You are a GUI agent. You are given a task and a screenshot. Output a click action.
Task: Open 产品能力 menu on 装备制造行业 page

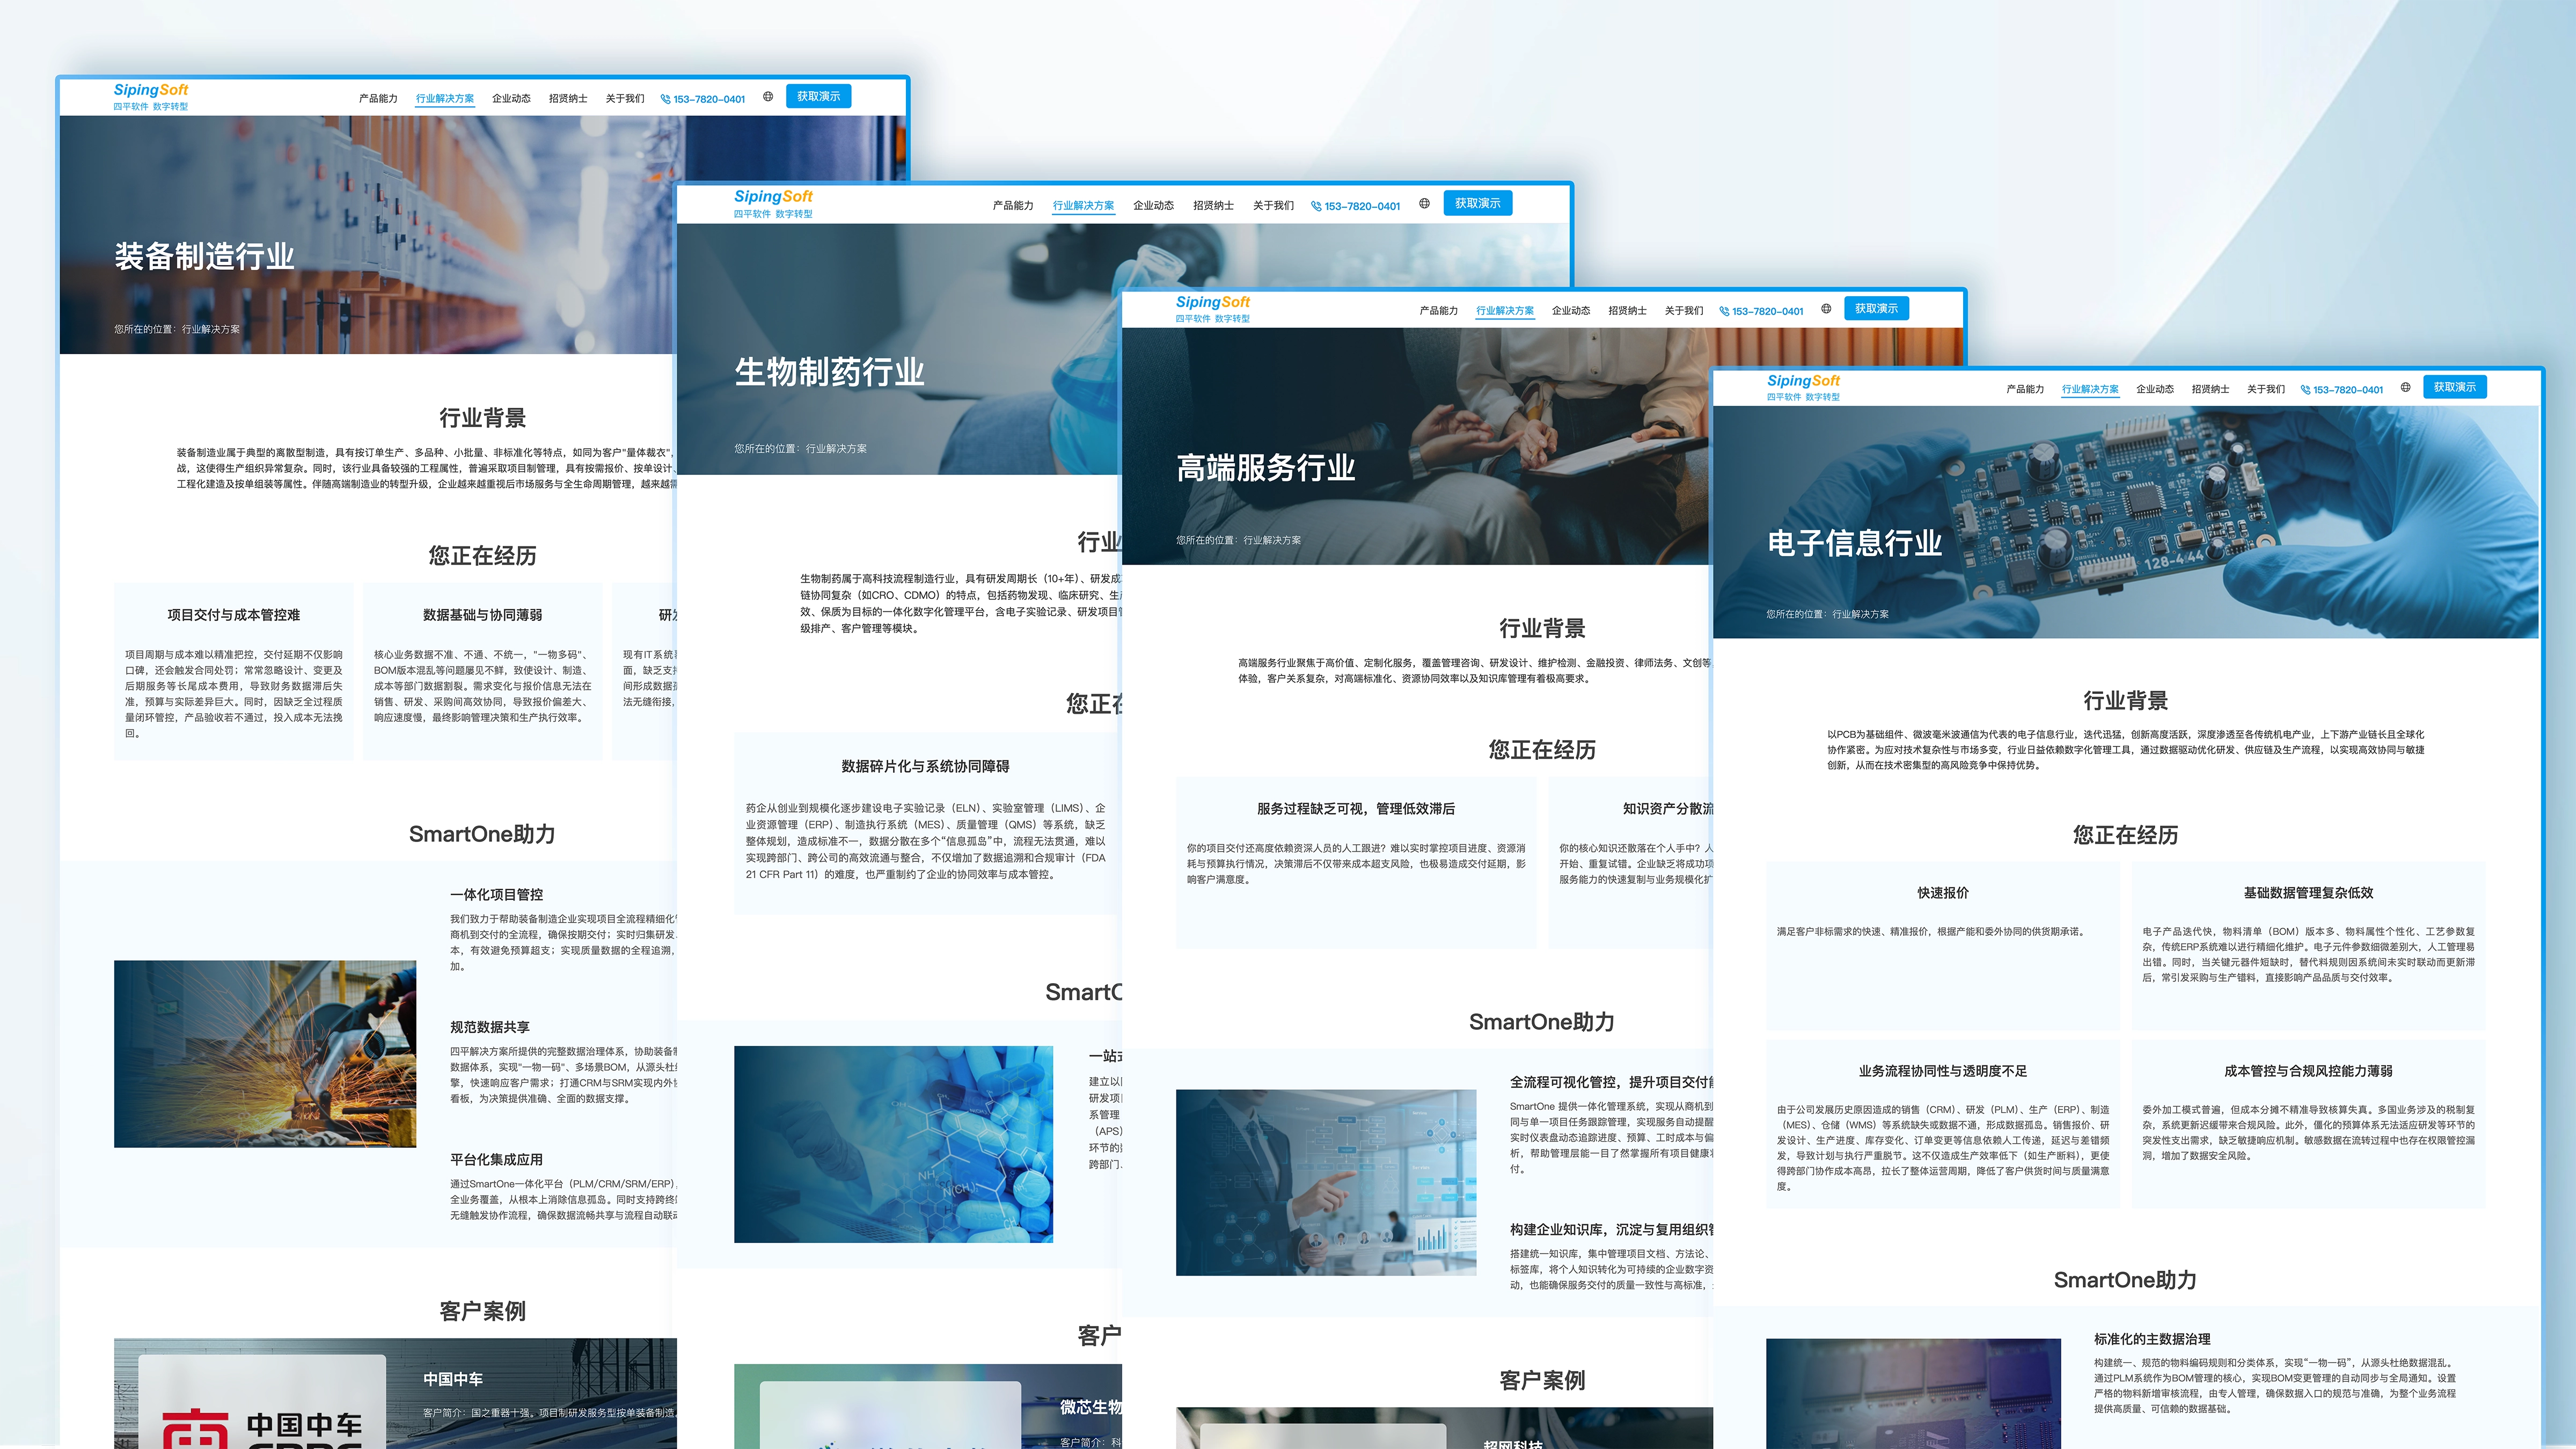click(378, 99)
